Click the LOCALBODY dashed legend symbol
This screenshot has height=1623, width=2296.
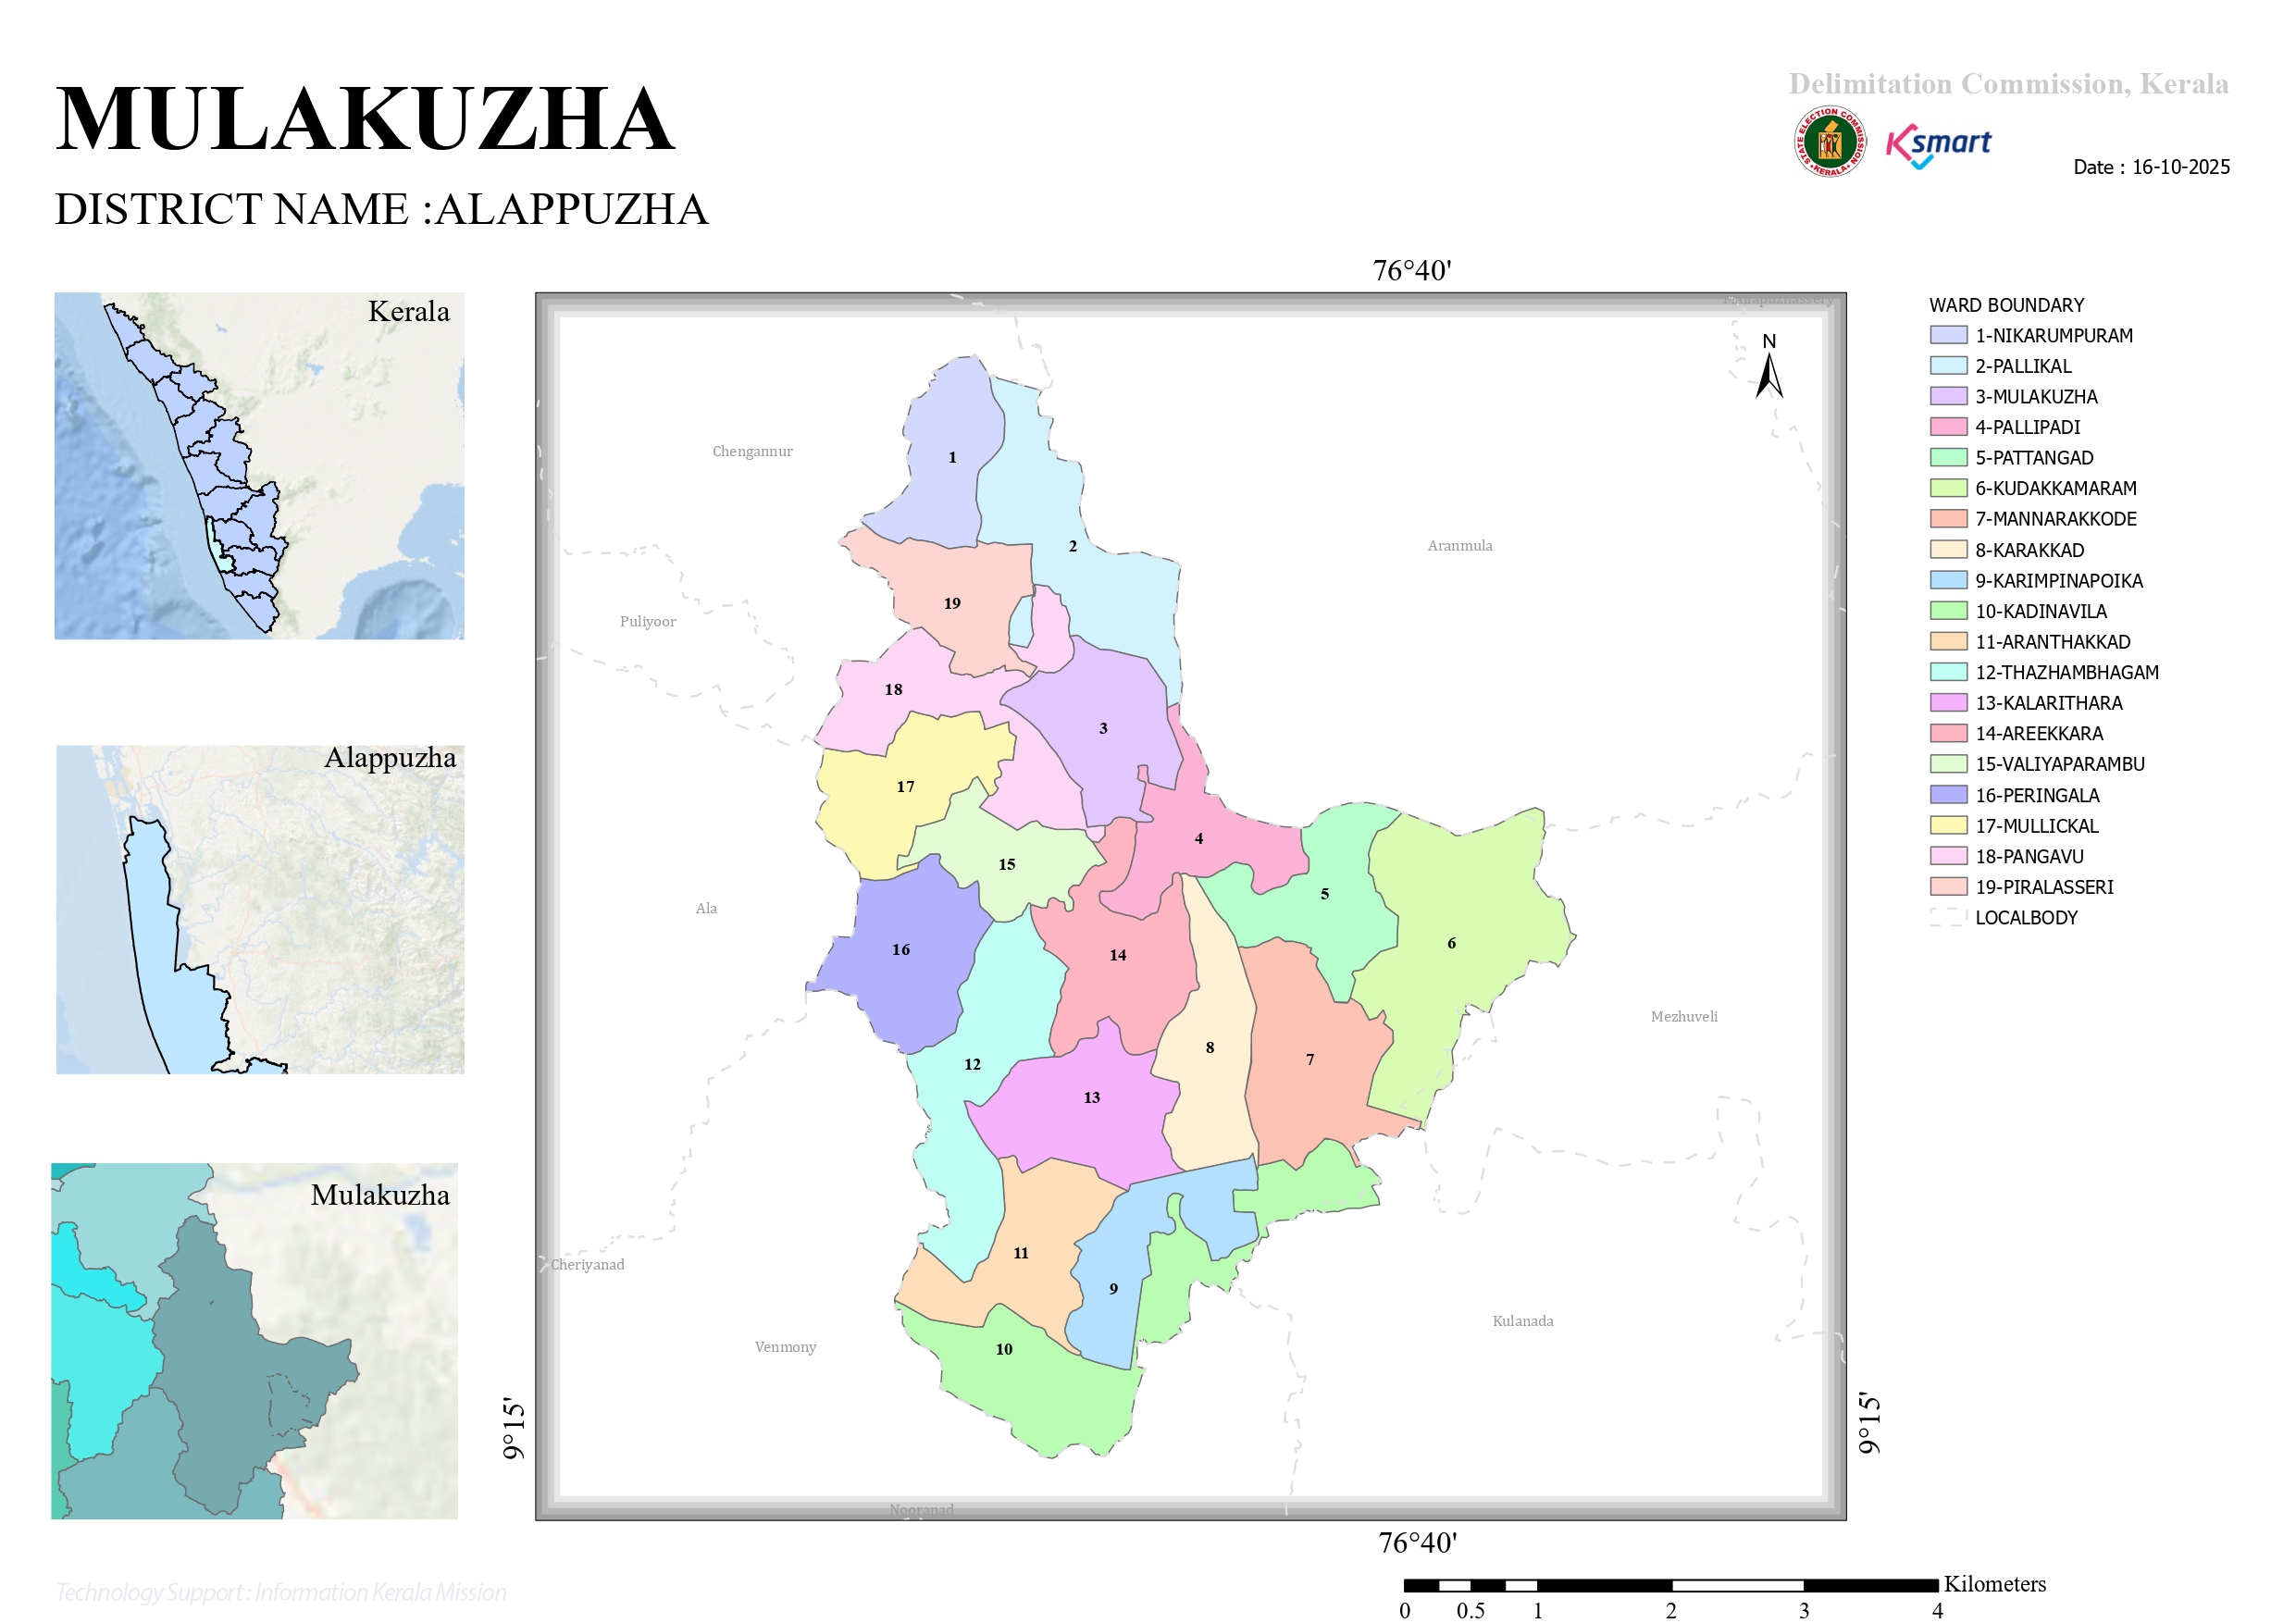pos(1948,917)
